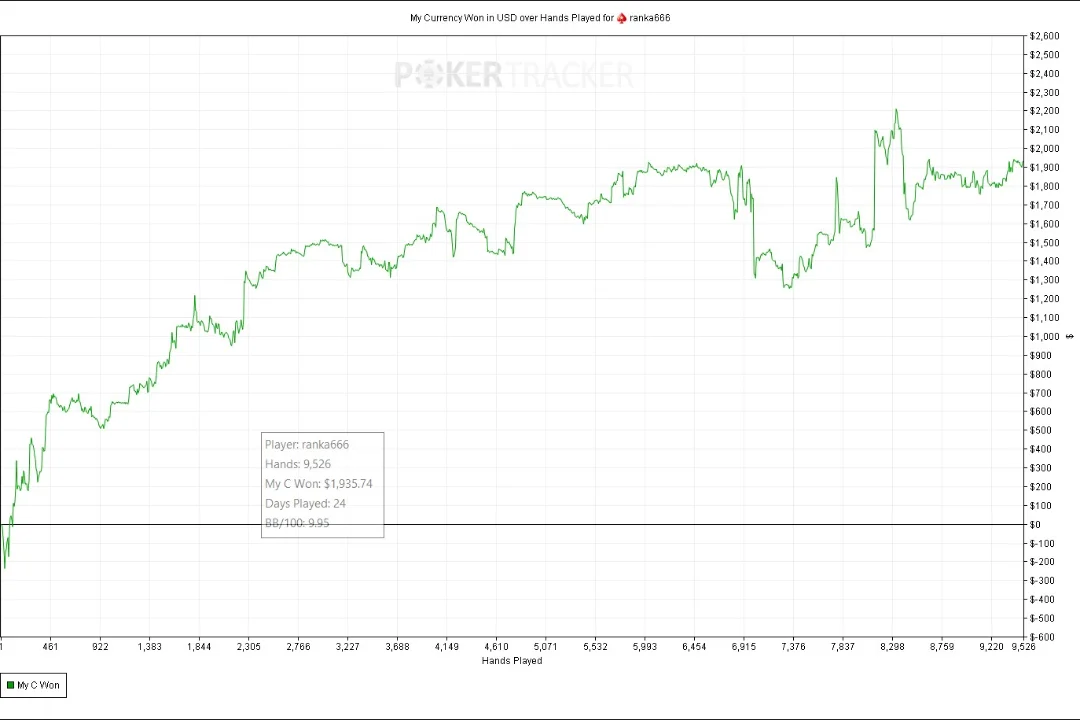Viewport: 1080px width, 720px height.
Task: Select the My C Won legend label
Action: [x=38, y=685]
